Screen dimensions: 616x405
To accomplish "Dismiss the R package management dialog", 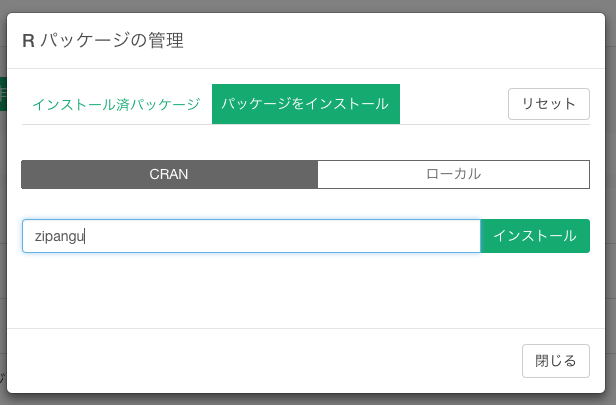I will click(556, 361).
